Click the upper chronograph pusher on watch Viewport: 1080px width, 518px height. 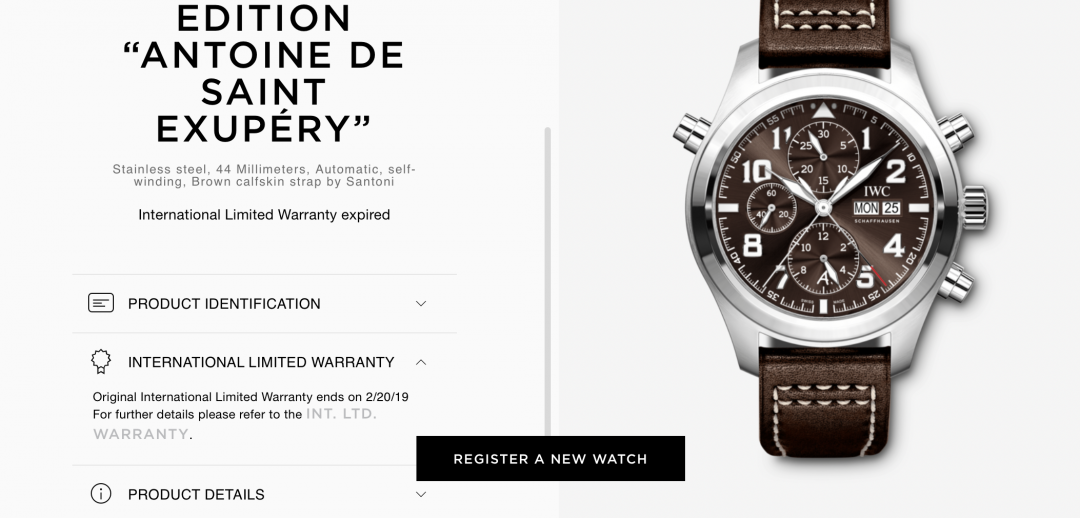click(x=956, y=132)
